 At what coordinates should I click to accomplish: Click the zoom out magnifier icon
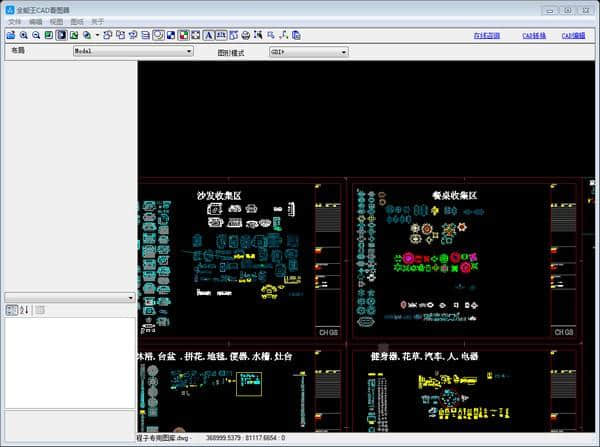pos(36,35)
